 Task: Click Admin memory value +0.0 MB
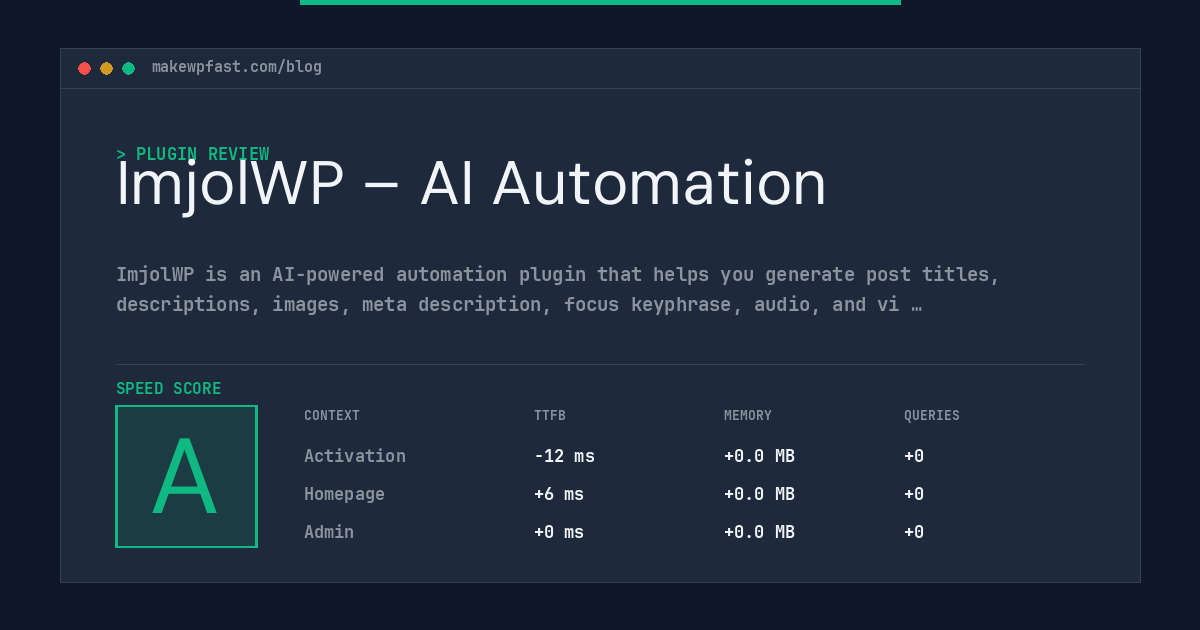[x=759, y=532]
